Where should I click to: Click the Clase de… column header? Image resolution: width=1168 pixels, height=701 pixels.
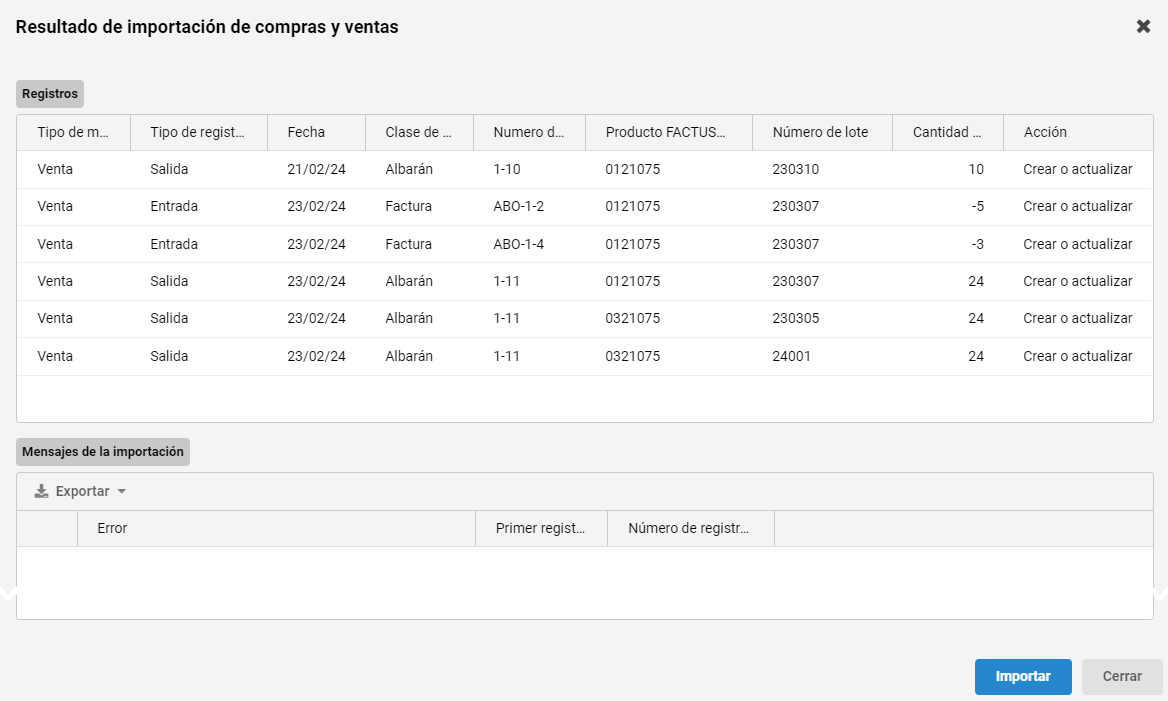[419, 133]
